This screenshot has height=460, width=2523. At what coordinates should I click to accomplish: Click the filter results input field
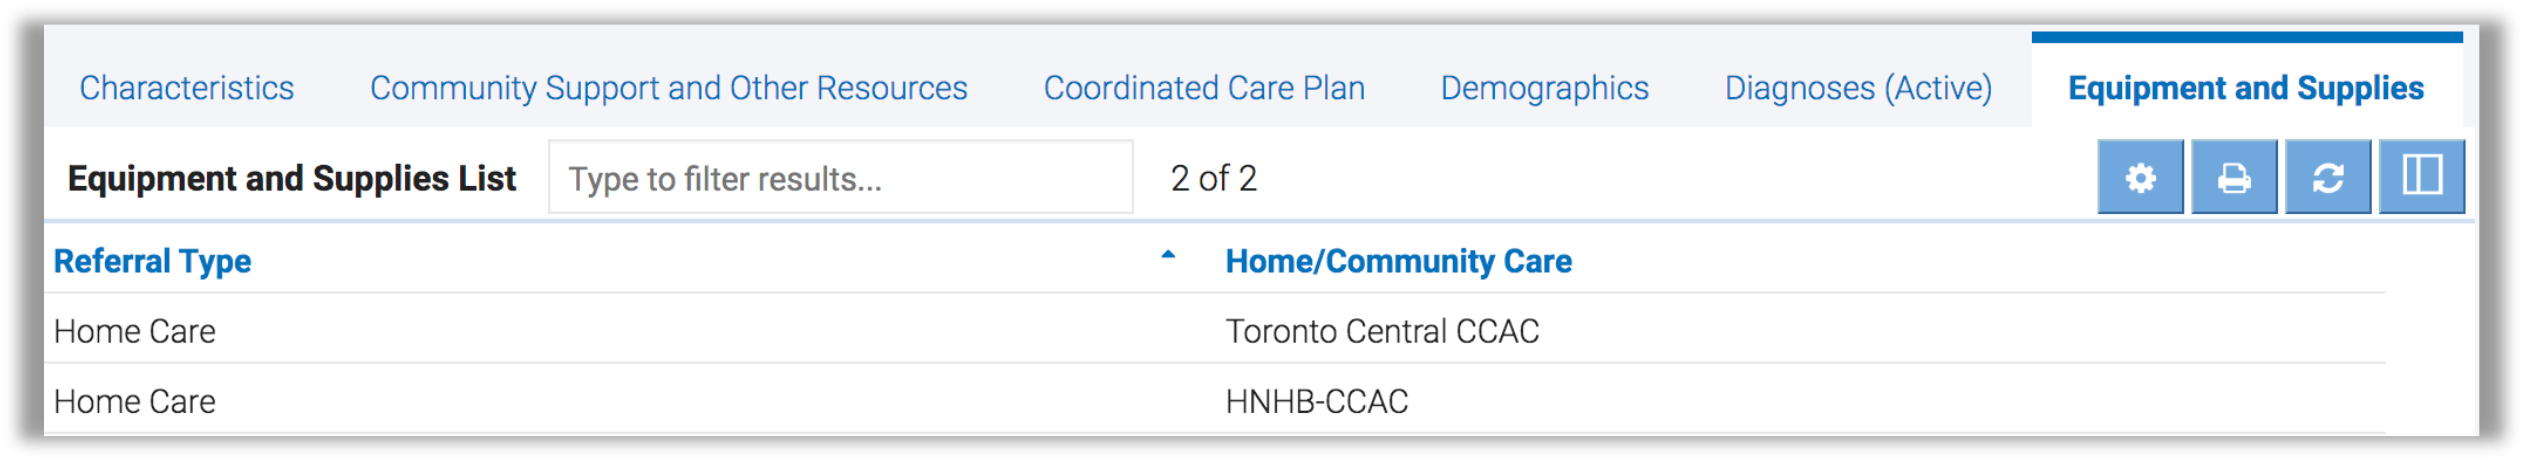point(840,178)
